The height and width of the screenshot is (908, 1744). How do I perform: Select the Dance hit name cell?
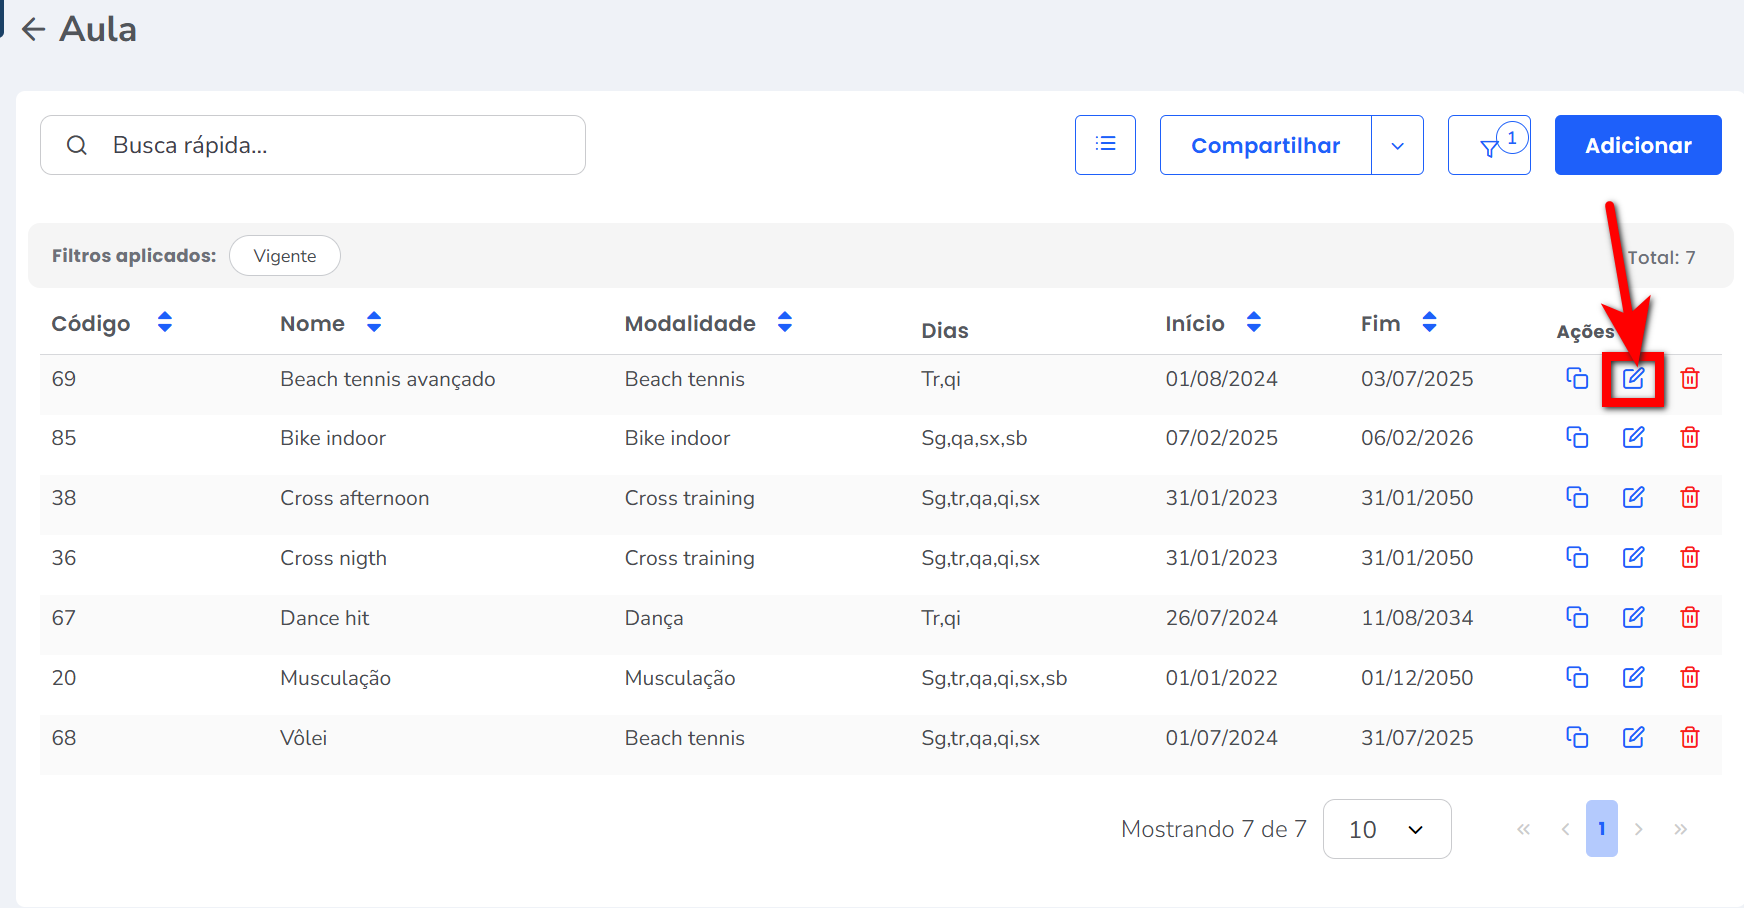[325, 618]
